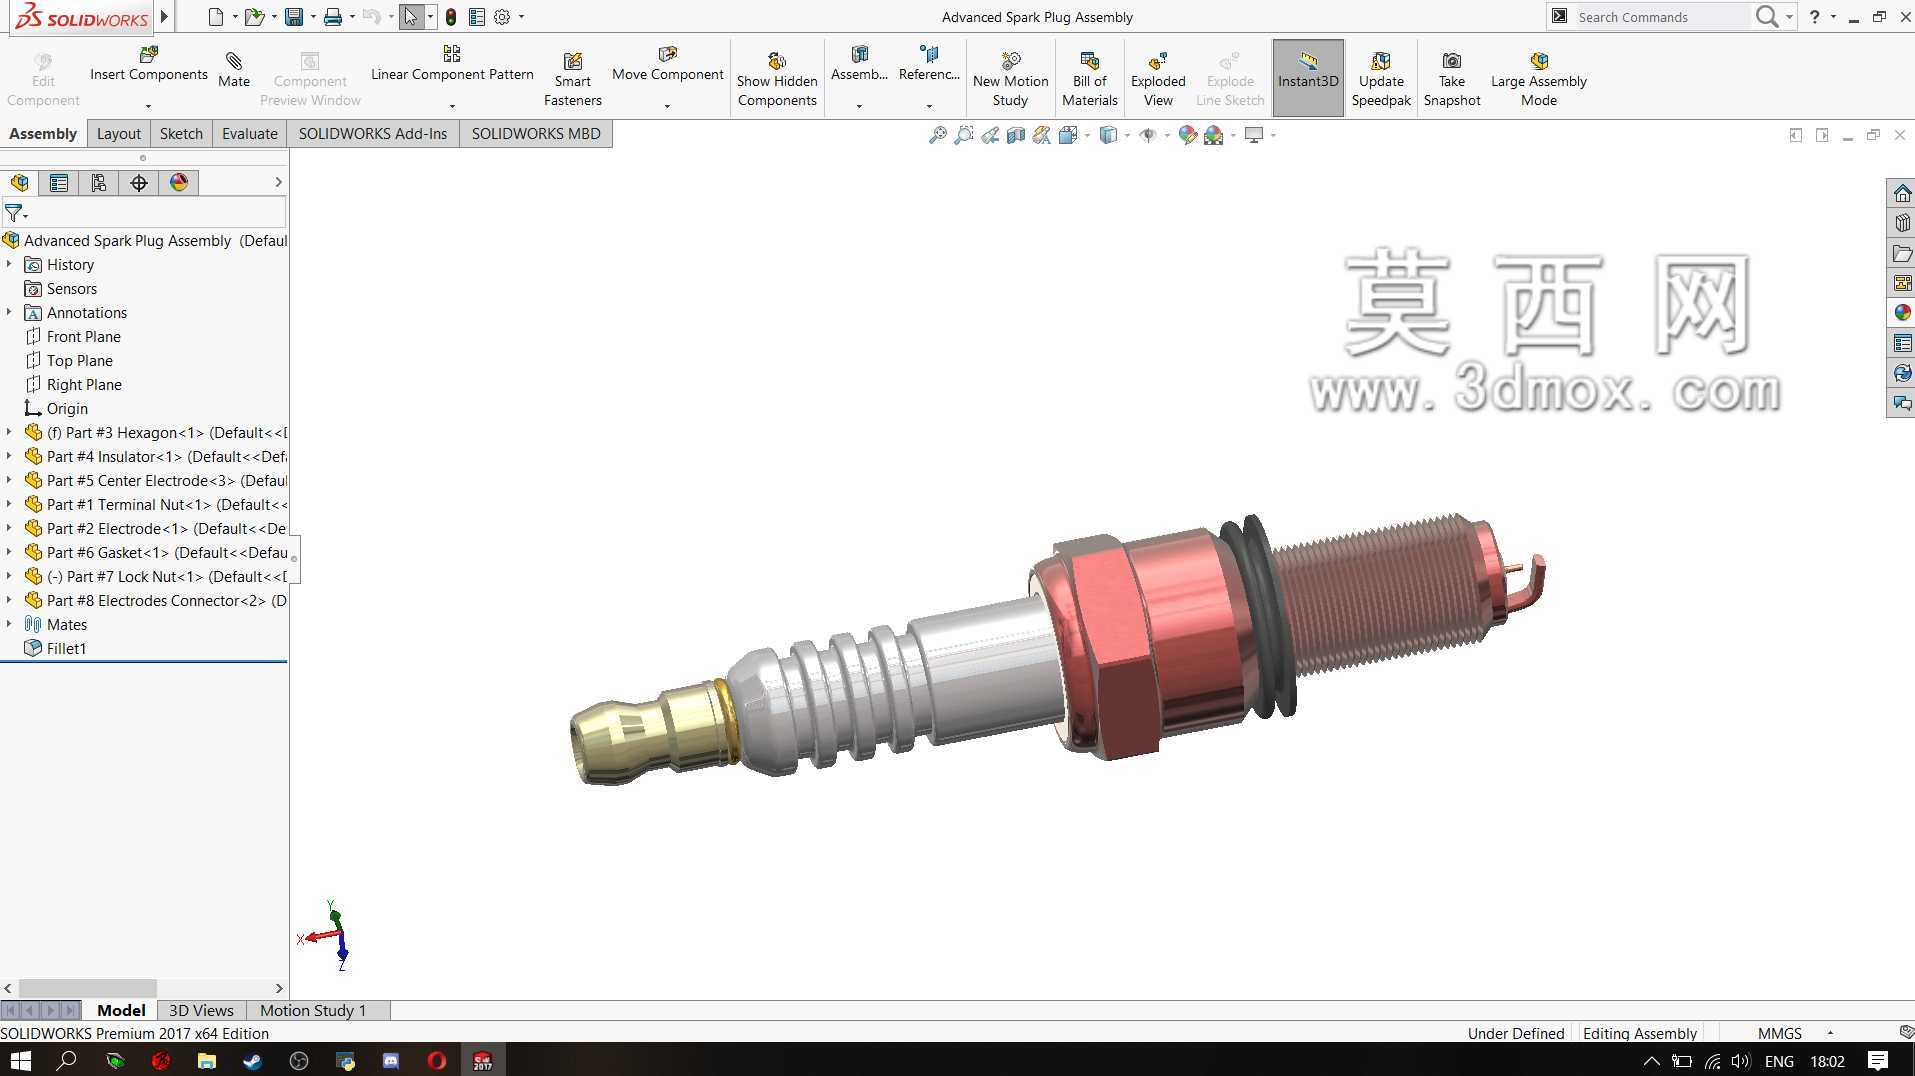The image size is (1915, 1076).
Task: Expand Part #4 Insulator component
Action: pyautogui.click(x=9, y=456)
